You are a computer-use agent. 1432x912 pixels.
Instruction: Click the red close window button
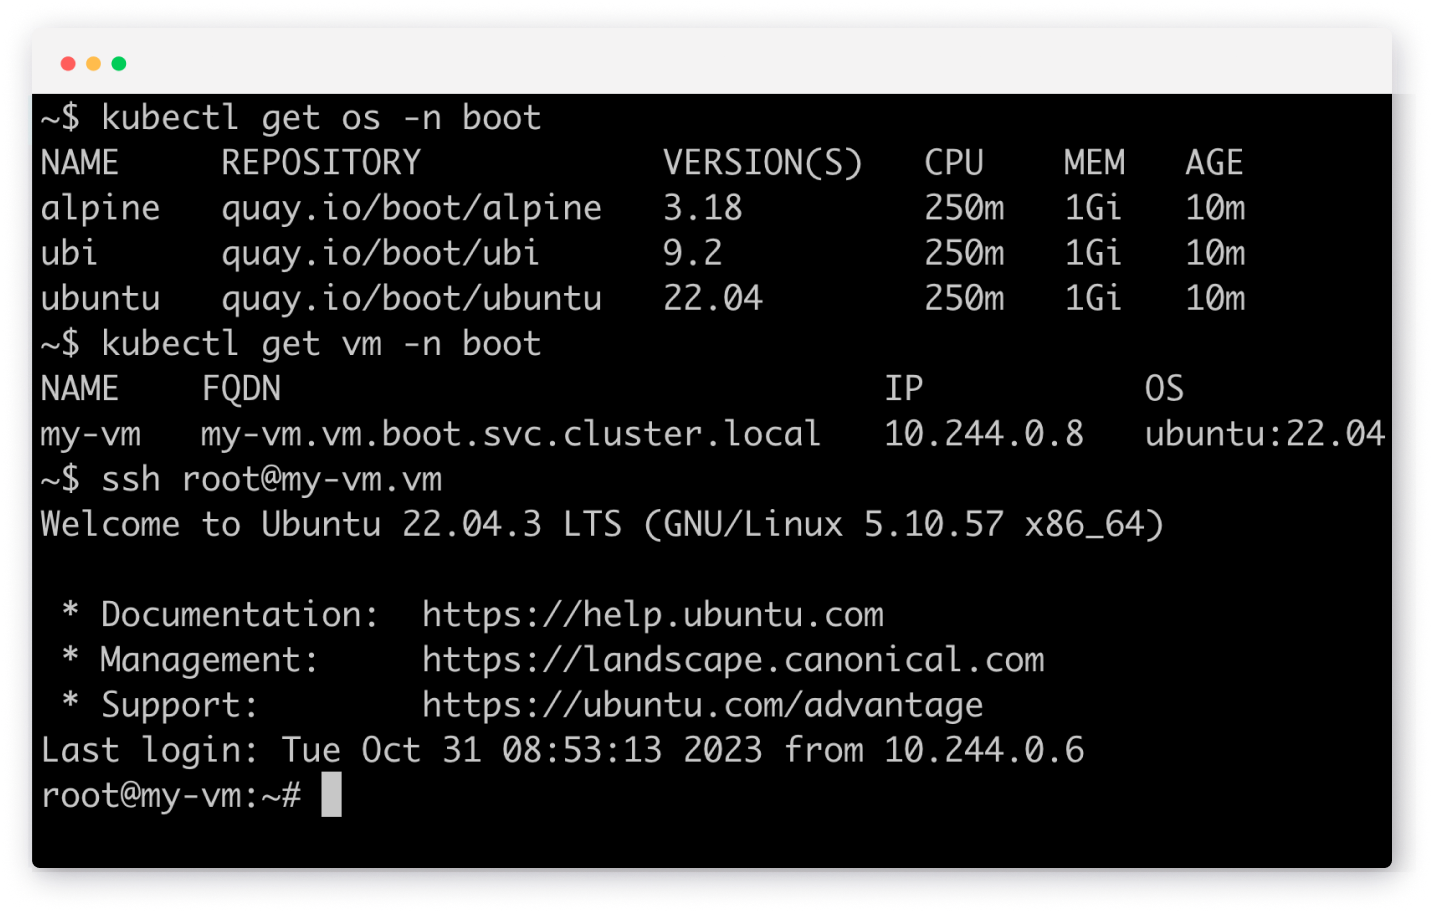(x=68, y=64)
